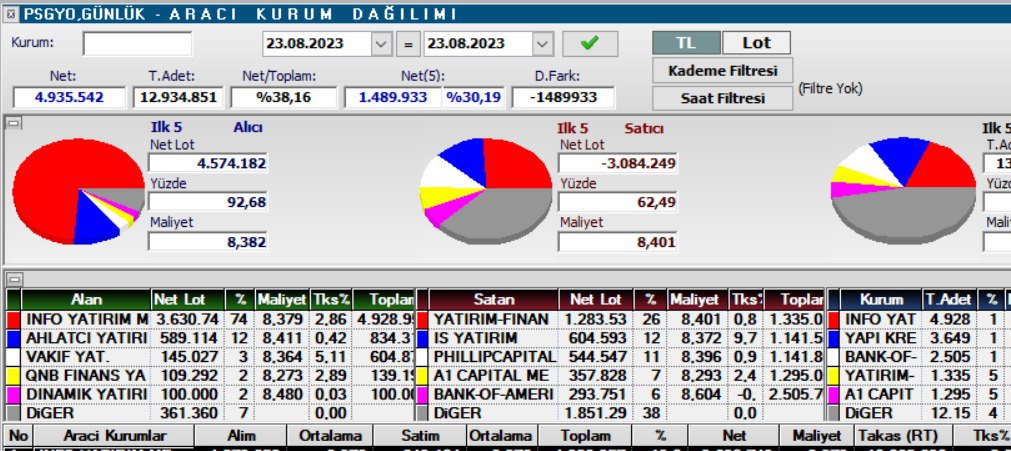
Task: Click the Satıcı pie chart
Action: click(486, 192)
